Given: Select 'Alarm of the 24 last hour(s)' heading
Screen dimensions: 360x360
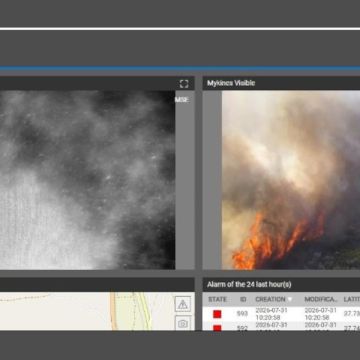Looking at the screenshot, I should coord(249,284).
